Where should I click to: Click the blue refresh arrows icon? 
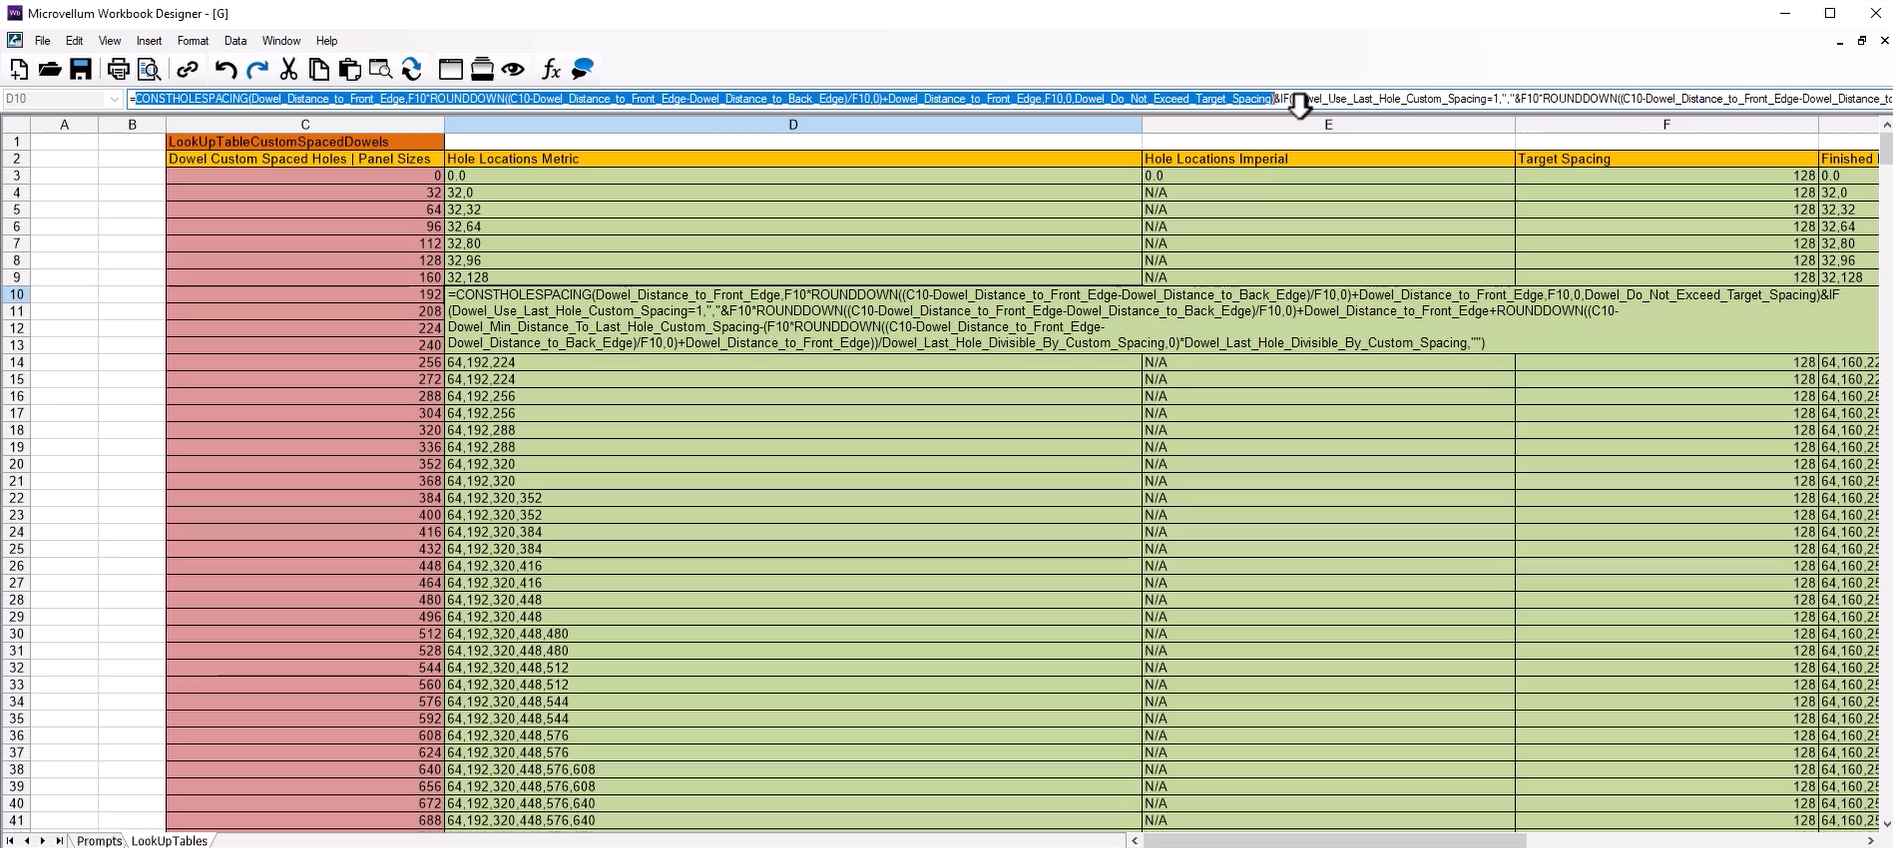click(412, 69)
